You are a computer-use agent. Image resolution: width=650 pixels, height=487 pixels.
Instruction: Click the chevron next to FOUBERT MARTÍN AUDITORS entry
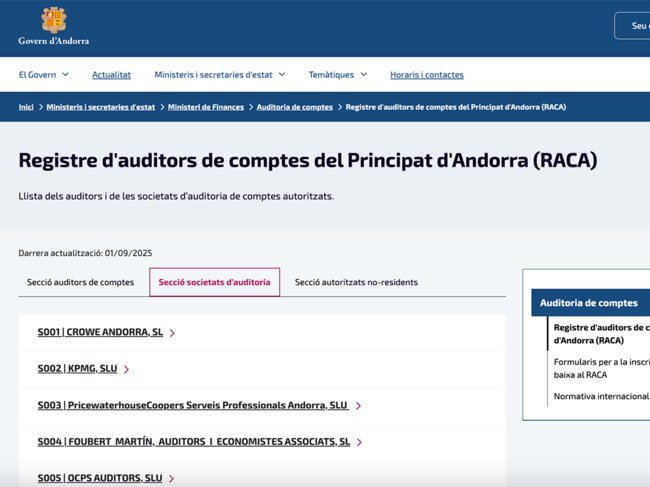click(359, 442)
